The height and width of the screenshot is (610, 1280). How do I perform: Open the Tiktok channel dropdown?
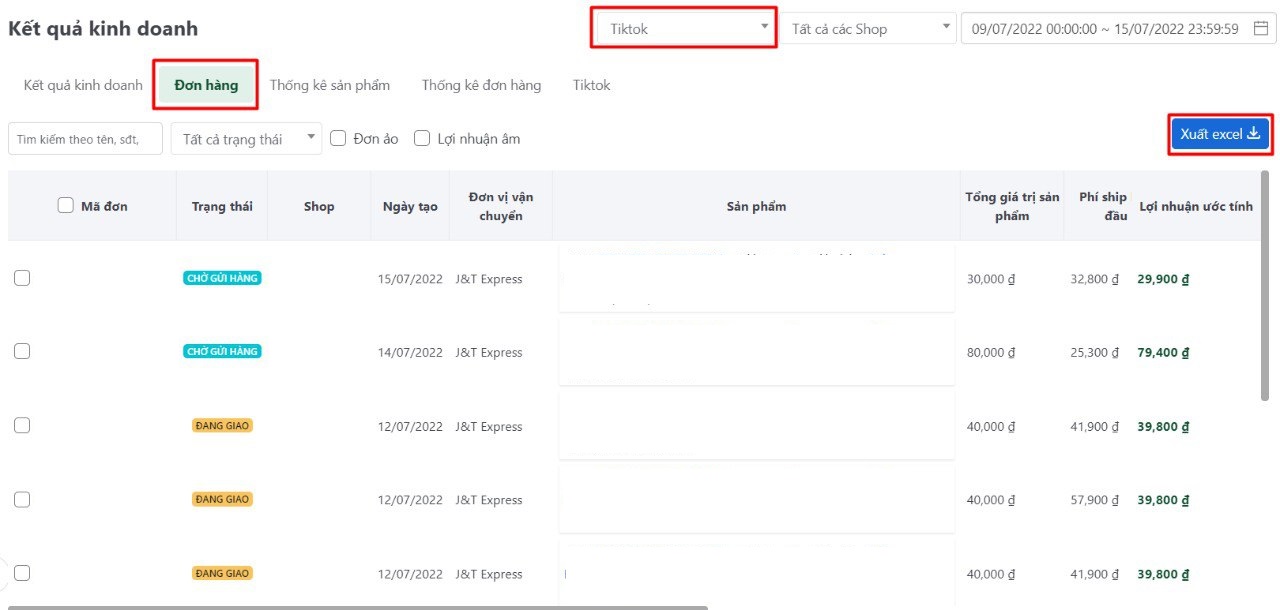[684, 29]
